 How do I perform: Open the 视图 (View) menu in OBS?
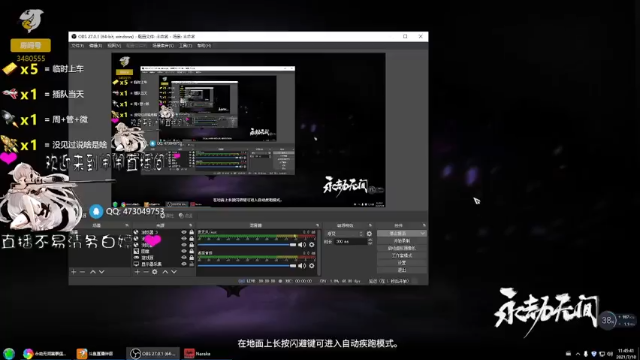[x=114, y=46]
